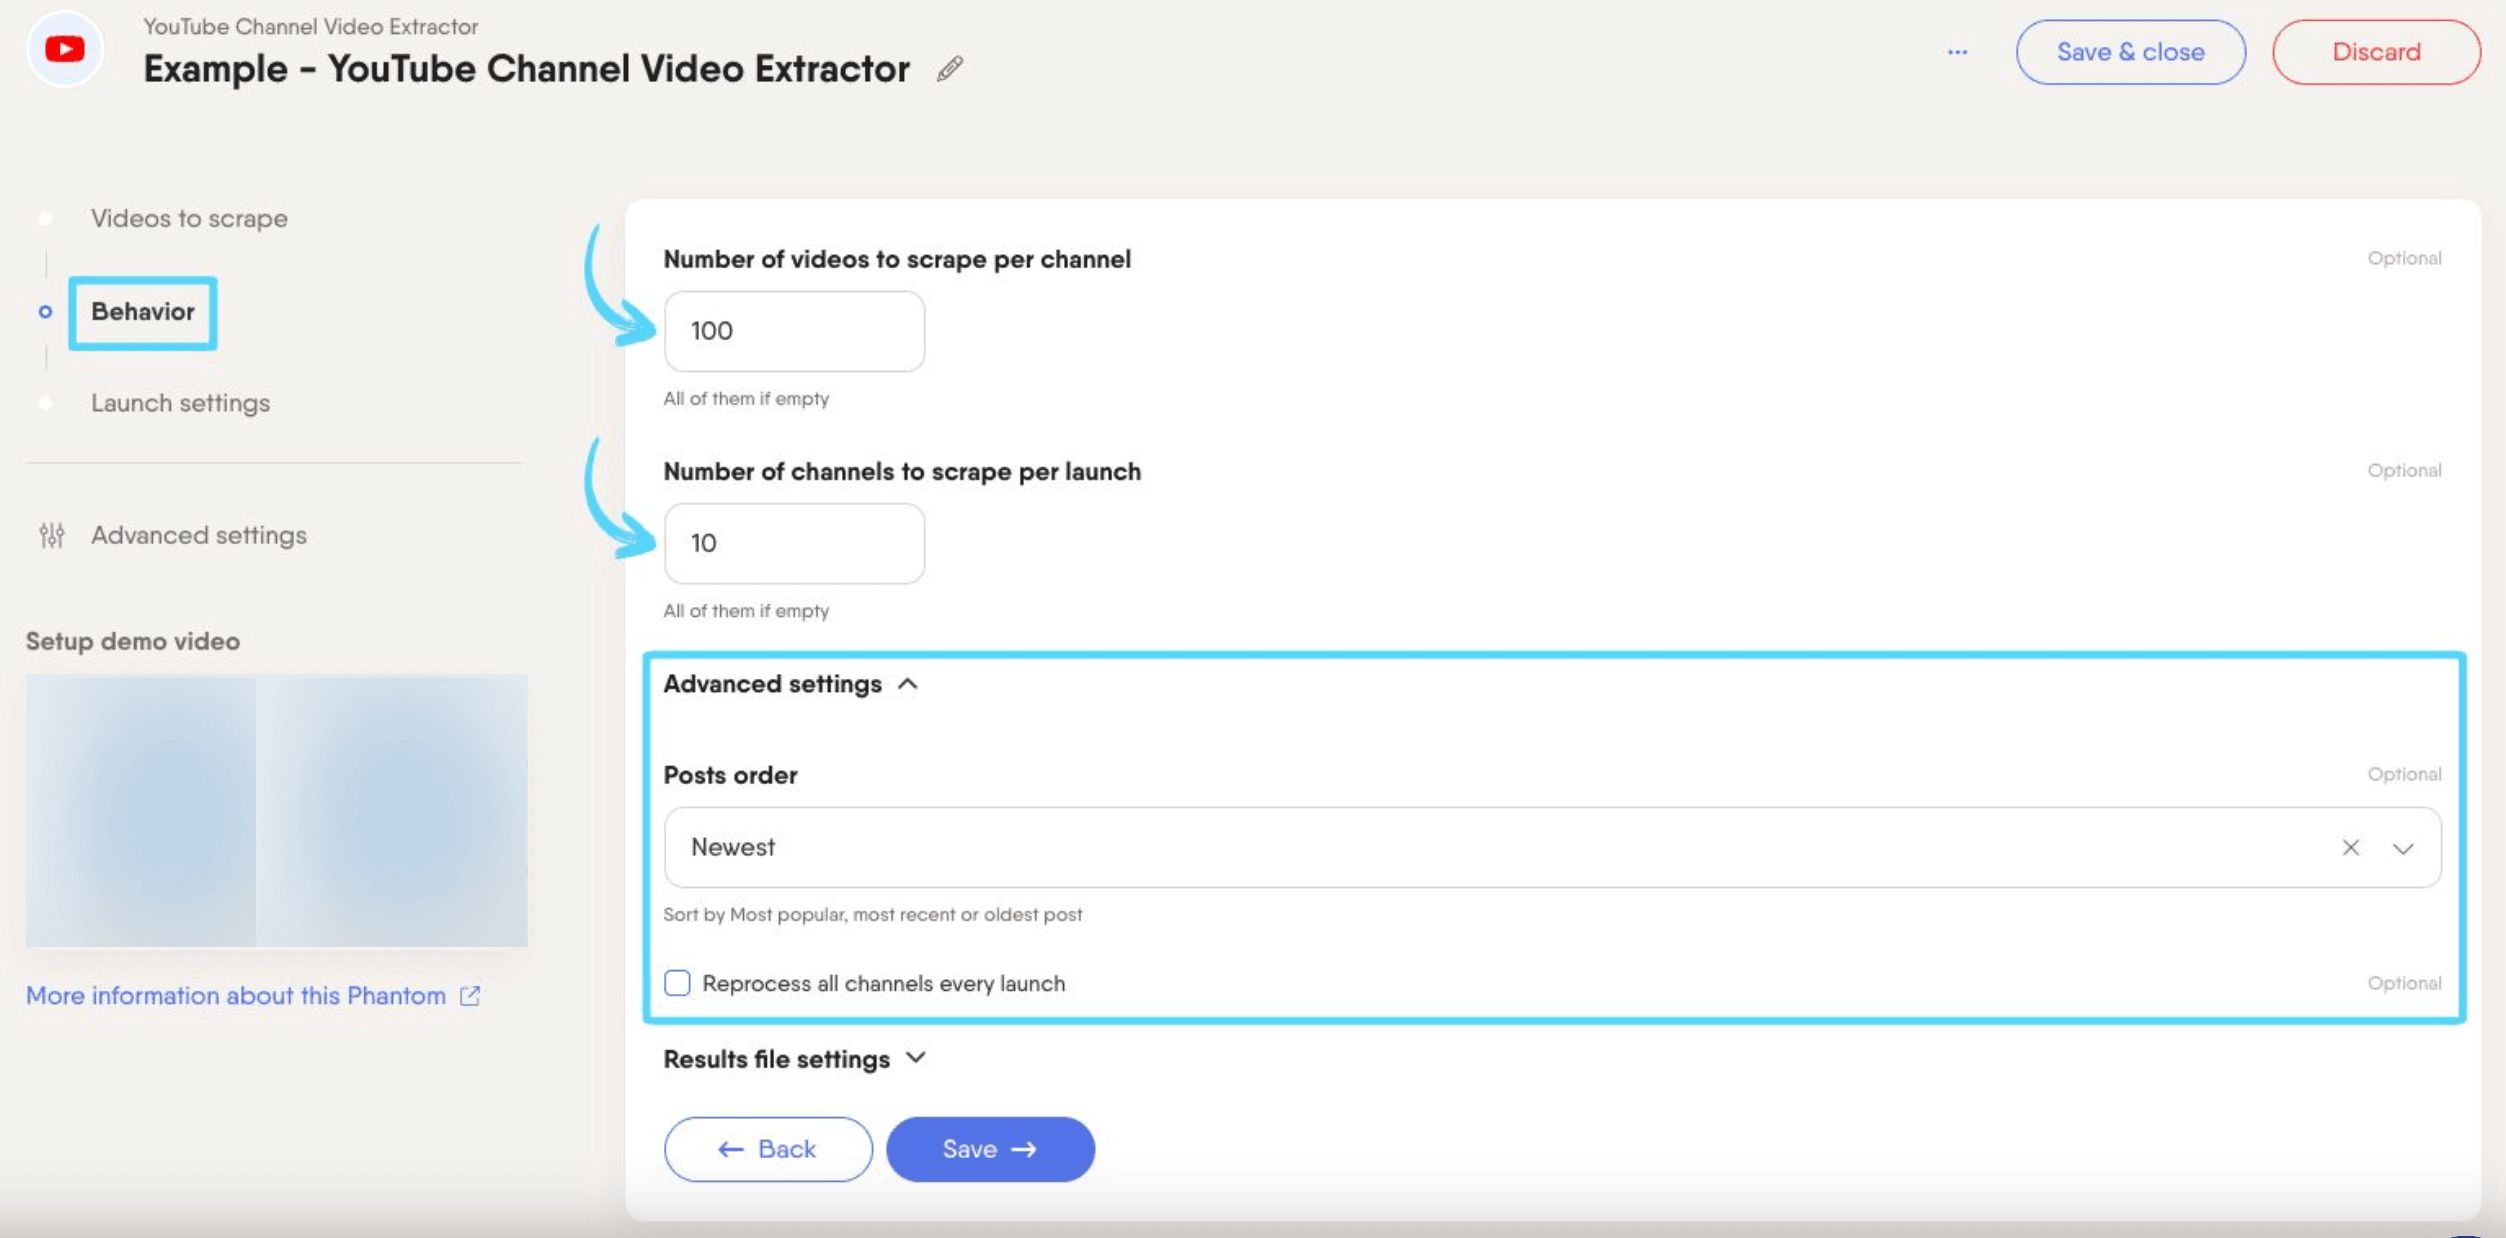
Task: Click the YouTube logo icon
Action: coord(65,49)
